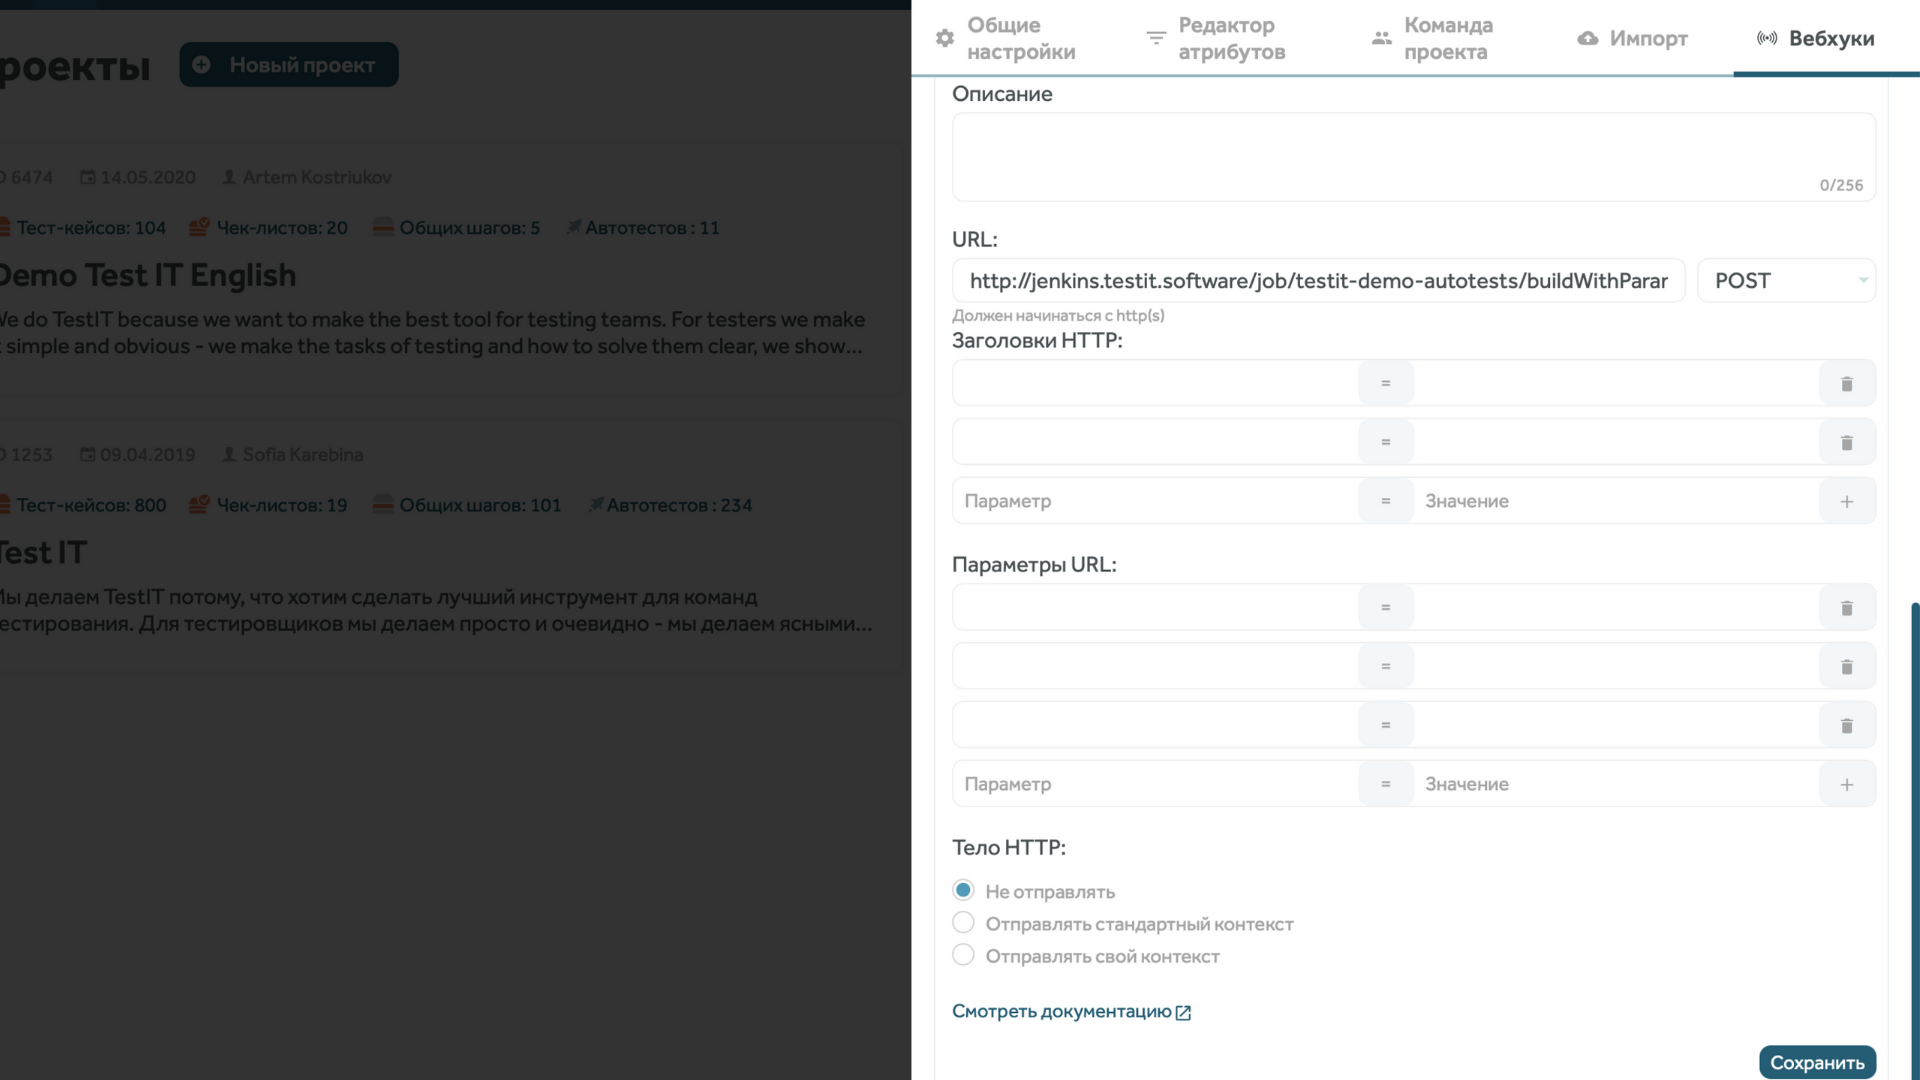The height and width of the screenshot is (1080, 1920).
Task: Click Значение field under Заголовки HTTP
Action: pos(1615,501)
